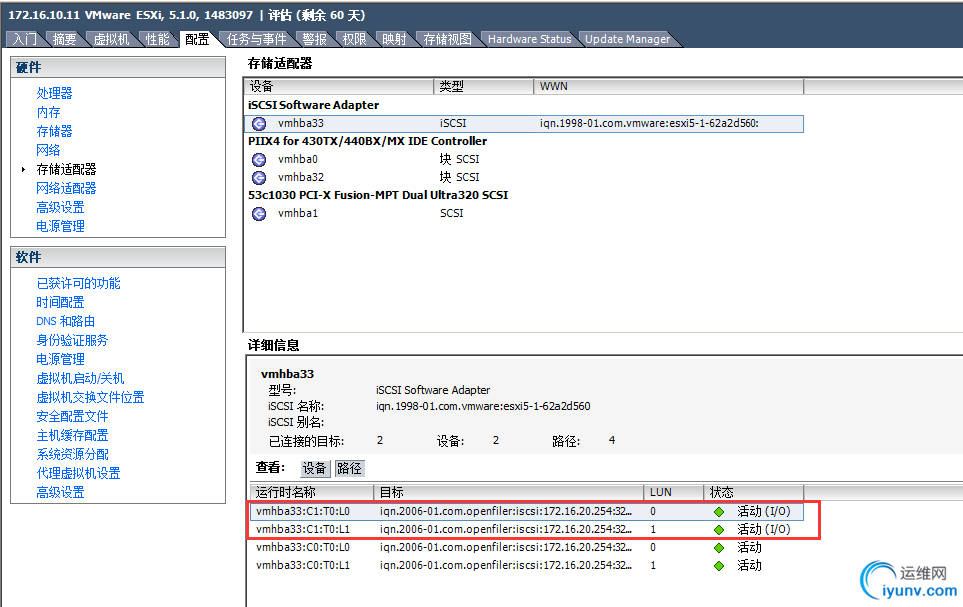Select path row vmhba33:C0:T0:L1
Image resolution: width=963 pixels, height=607 pixels.
coord(527,566)
